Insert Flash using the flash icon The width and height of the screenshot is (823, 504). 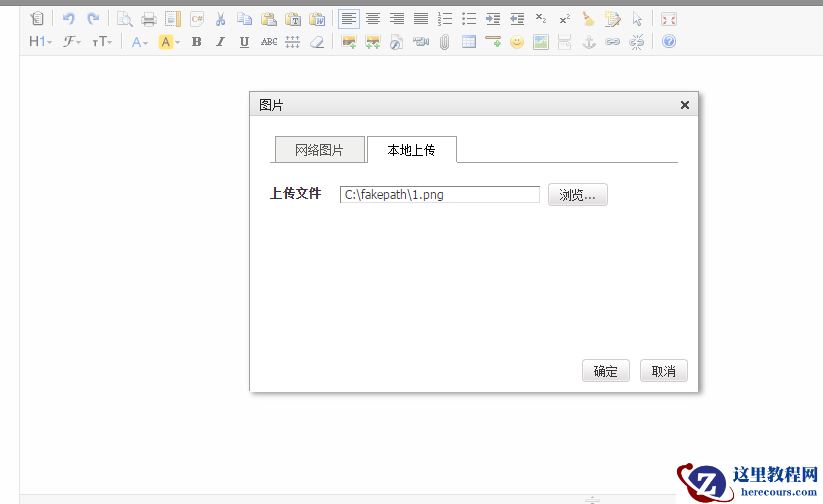point(397,41)
